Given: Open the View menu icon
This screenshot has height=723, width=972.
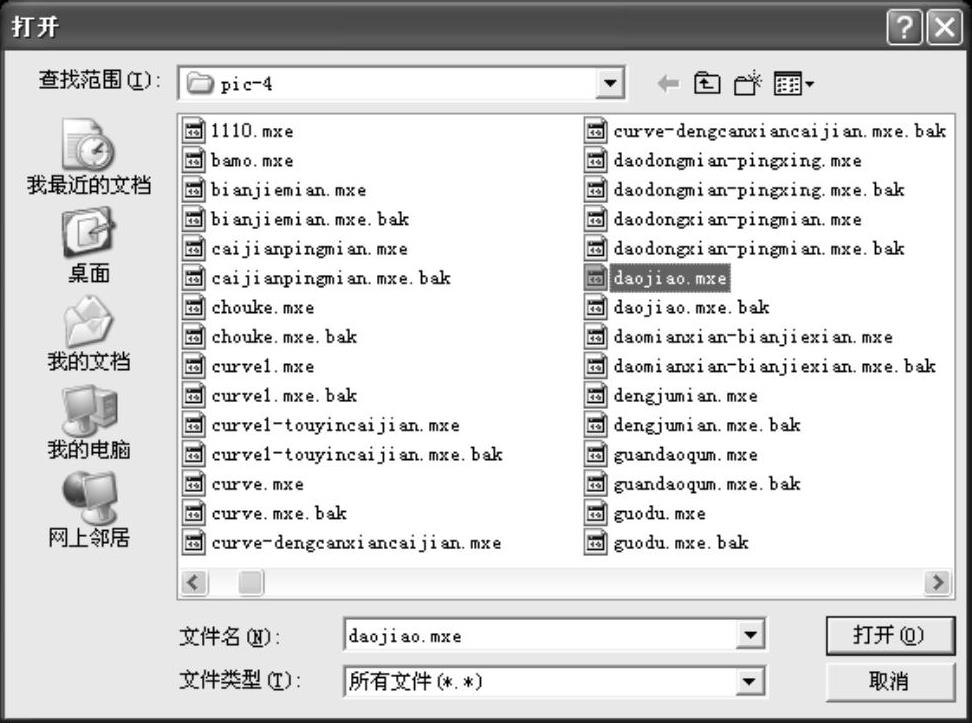Looking at the screenshot, I should click(x=795, y=84).
